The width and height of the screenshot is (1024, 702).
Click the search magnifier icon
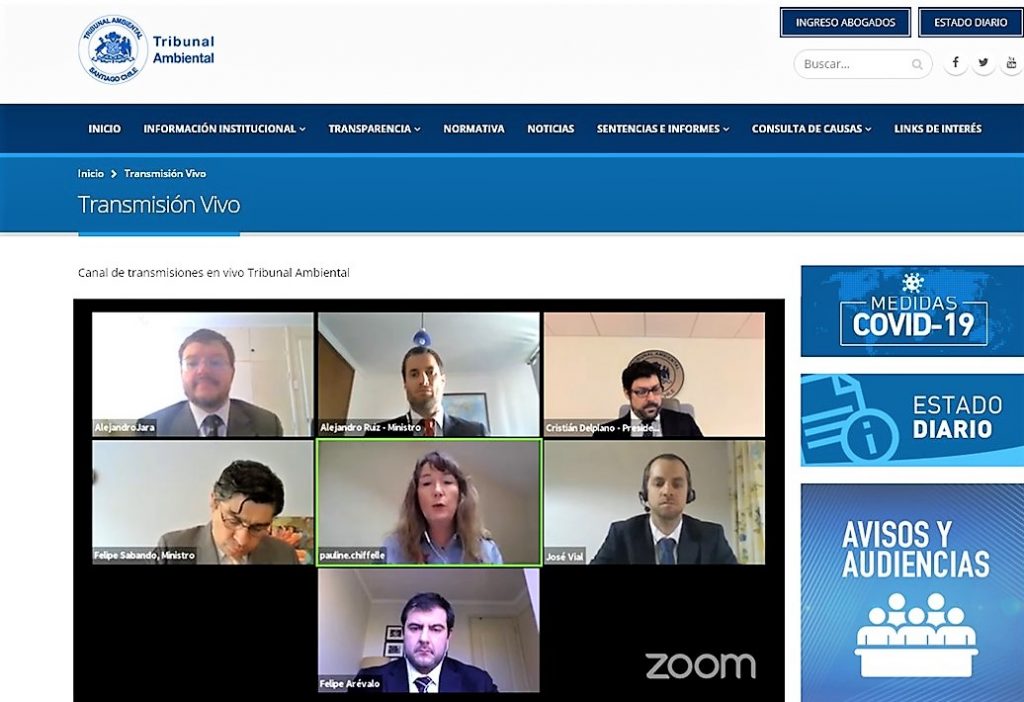tap(917, 65)
